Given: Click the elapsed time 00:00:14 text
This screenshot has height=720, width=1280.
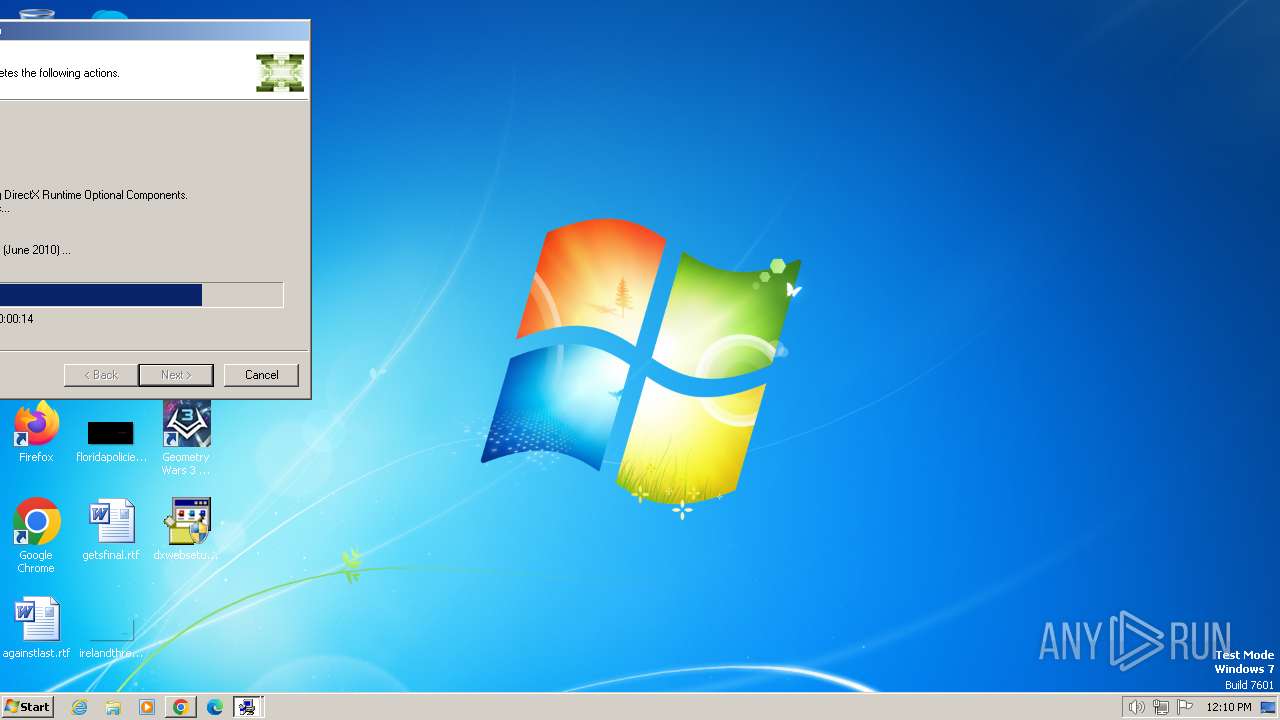Looking at the screenshot, I should coord(17,319).
